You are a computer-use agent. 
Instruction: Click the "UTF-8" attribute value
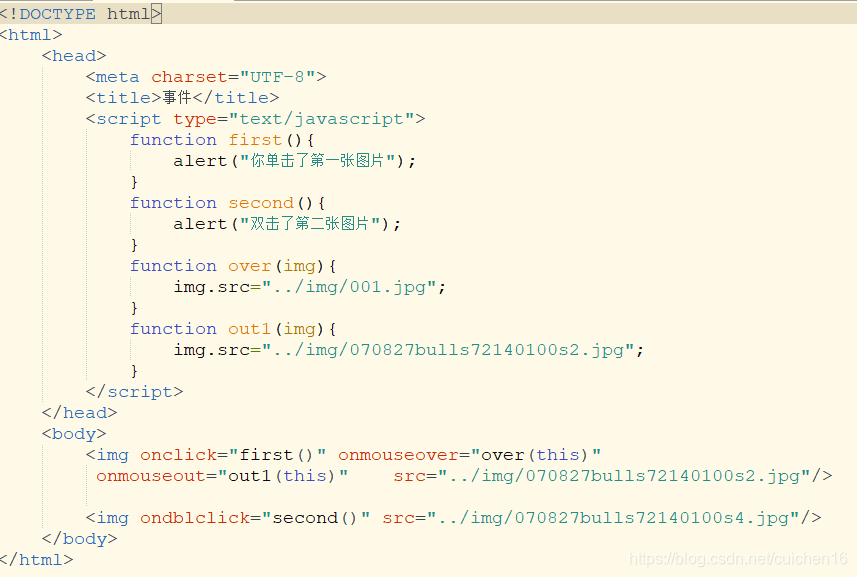[x=277, y=77]
